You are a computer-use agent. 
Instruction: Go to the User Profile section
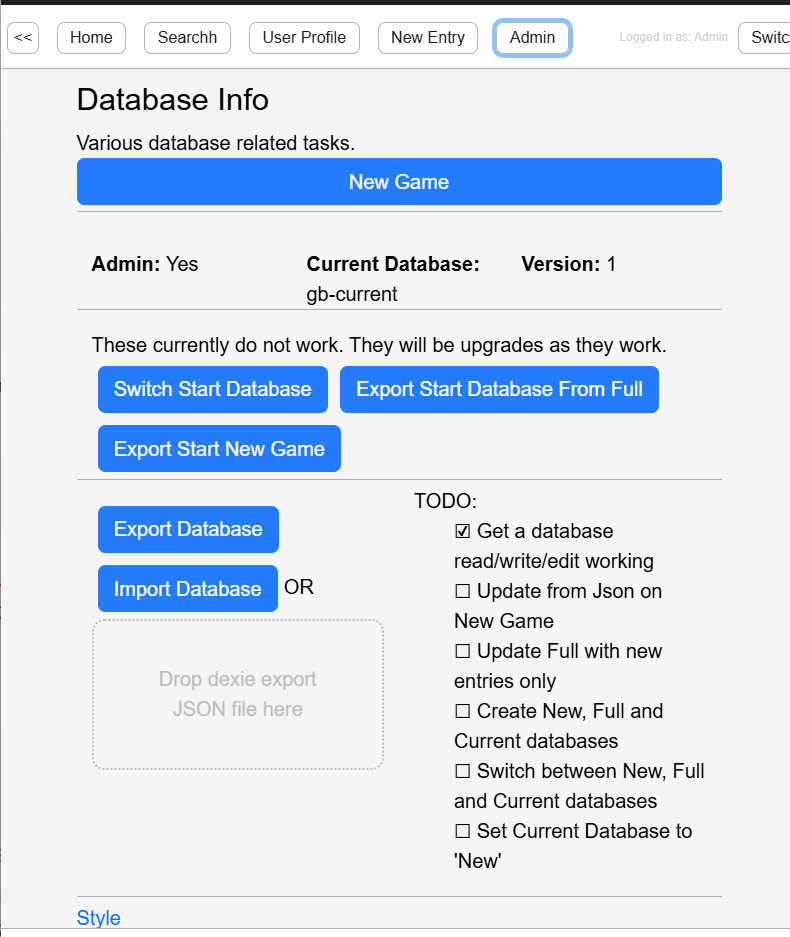(x=304, y=38)
